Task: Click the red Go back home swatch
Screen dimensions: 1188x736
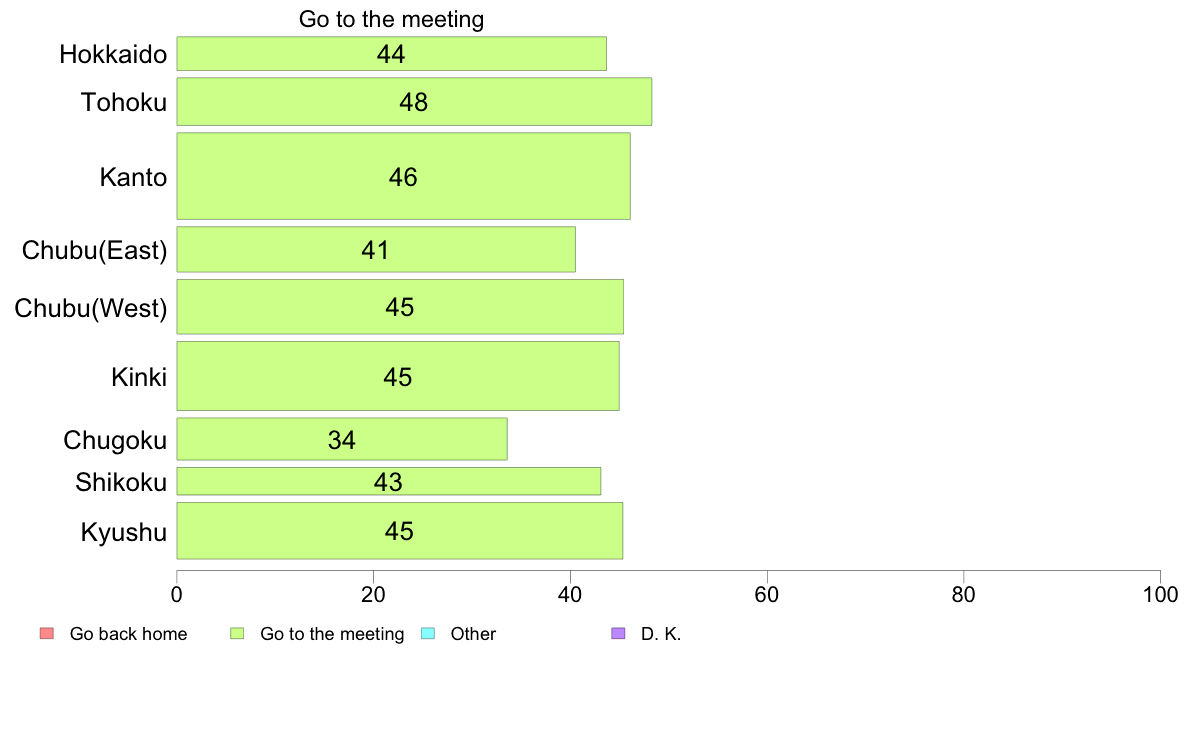Action: pos(47,634)
